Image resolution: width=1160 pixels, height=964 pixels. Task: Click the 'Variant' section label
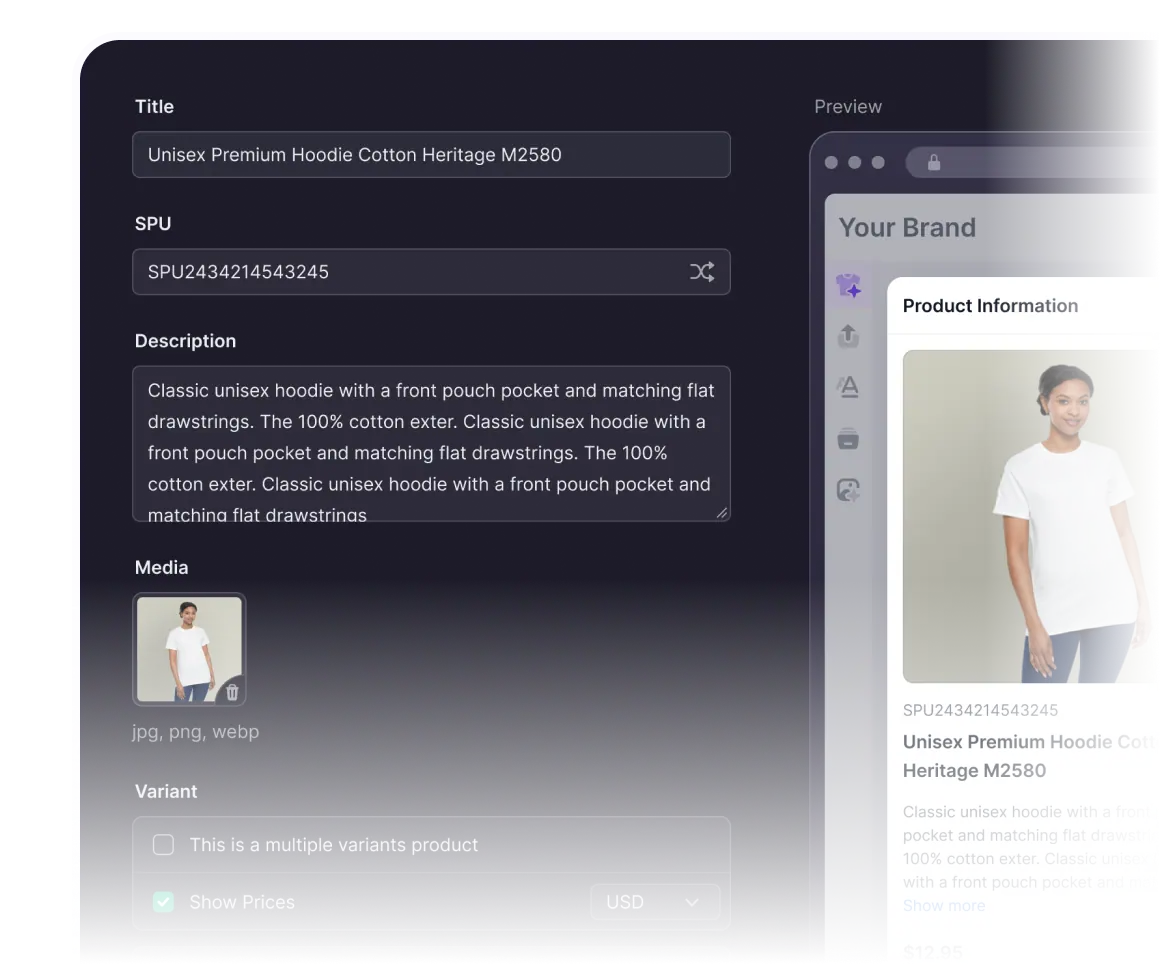pyautogui.click(x=166, y=792)
